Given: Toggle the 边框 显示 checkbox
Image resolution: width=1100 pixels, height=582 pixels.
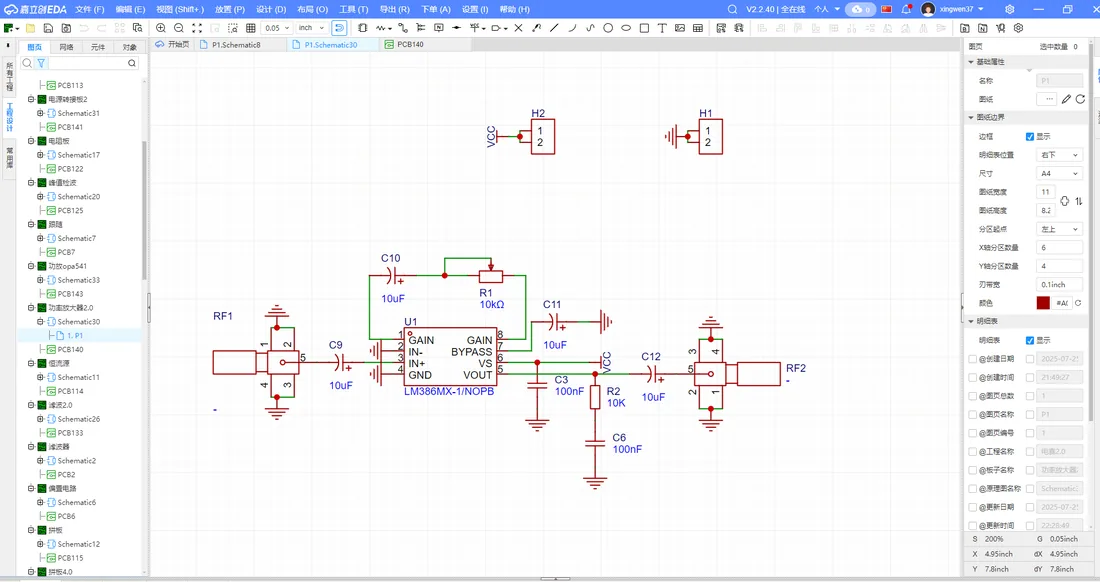Looking at the screenshot, I should [1030, 136].
